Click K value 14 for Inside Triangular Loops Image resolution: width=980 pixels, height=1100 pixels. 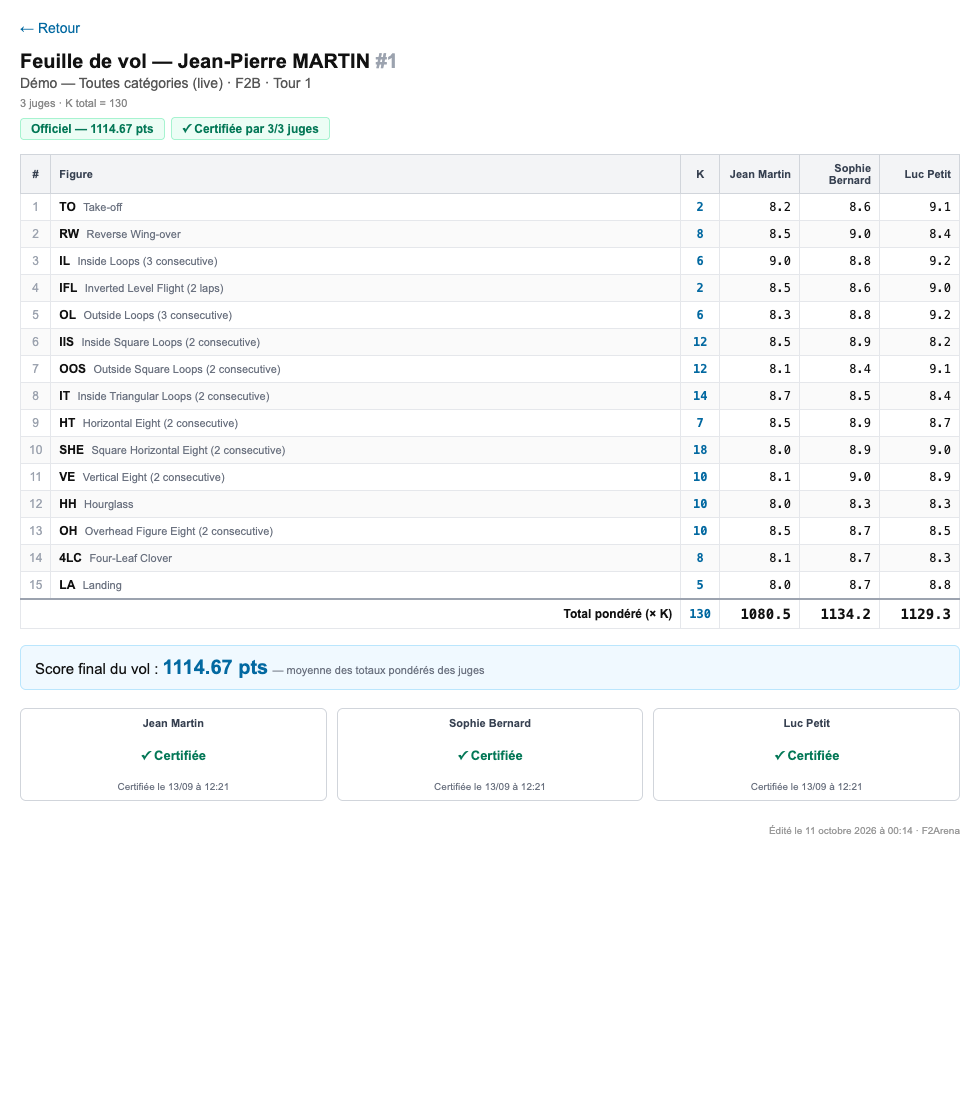pyautogui.click(x=700, y=396)
